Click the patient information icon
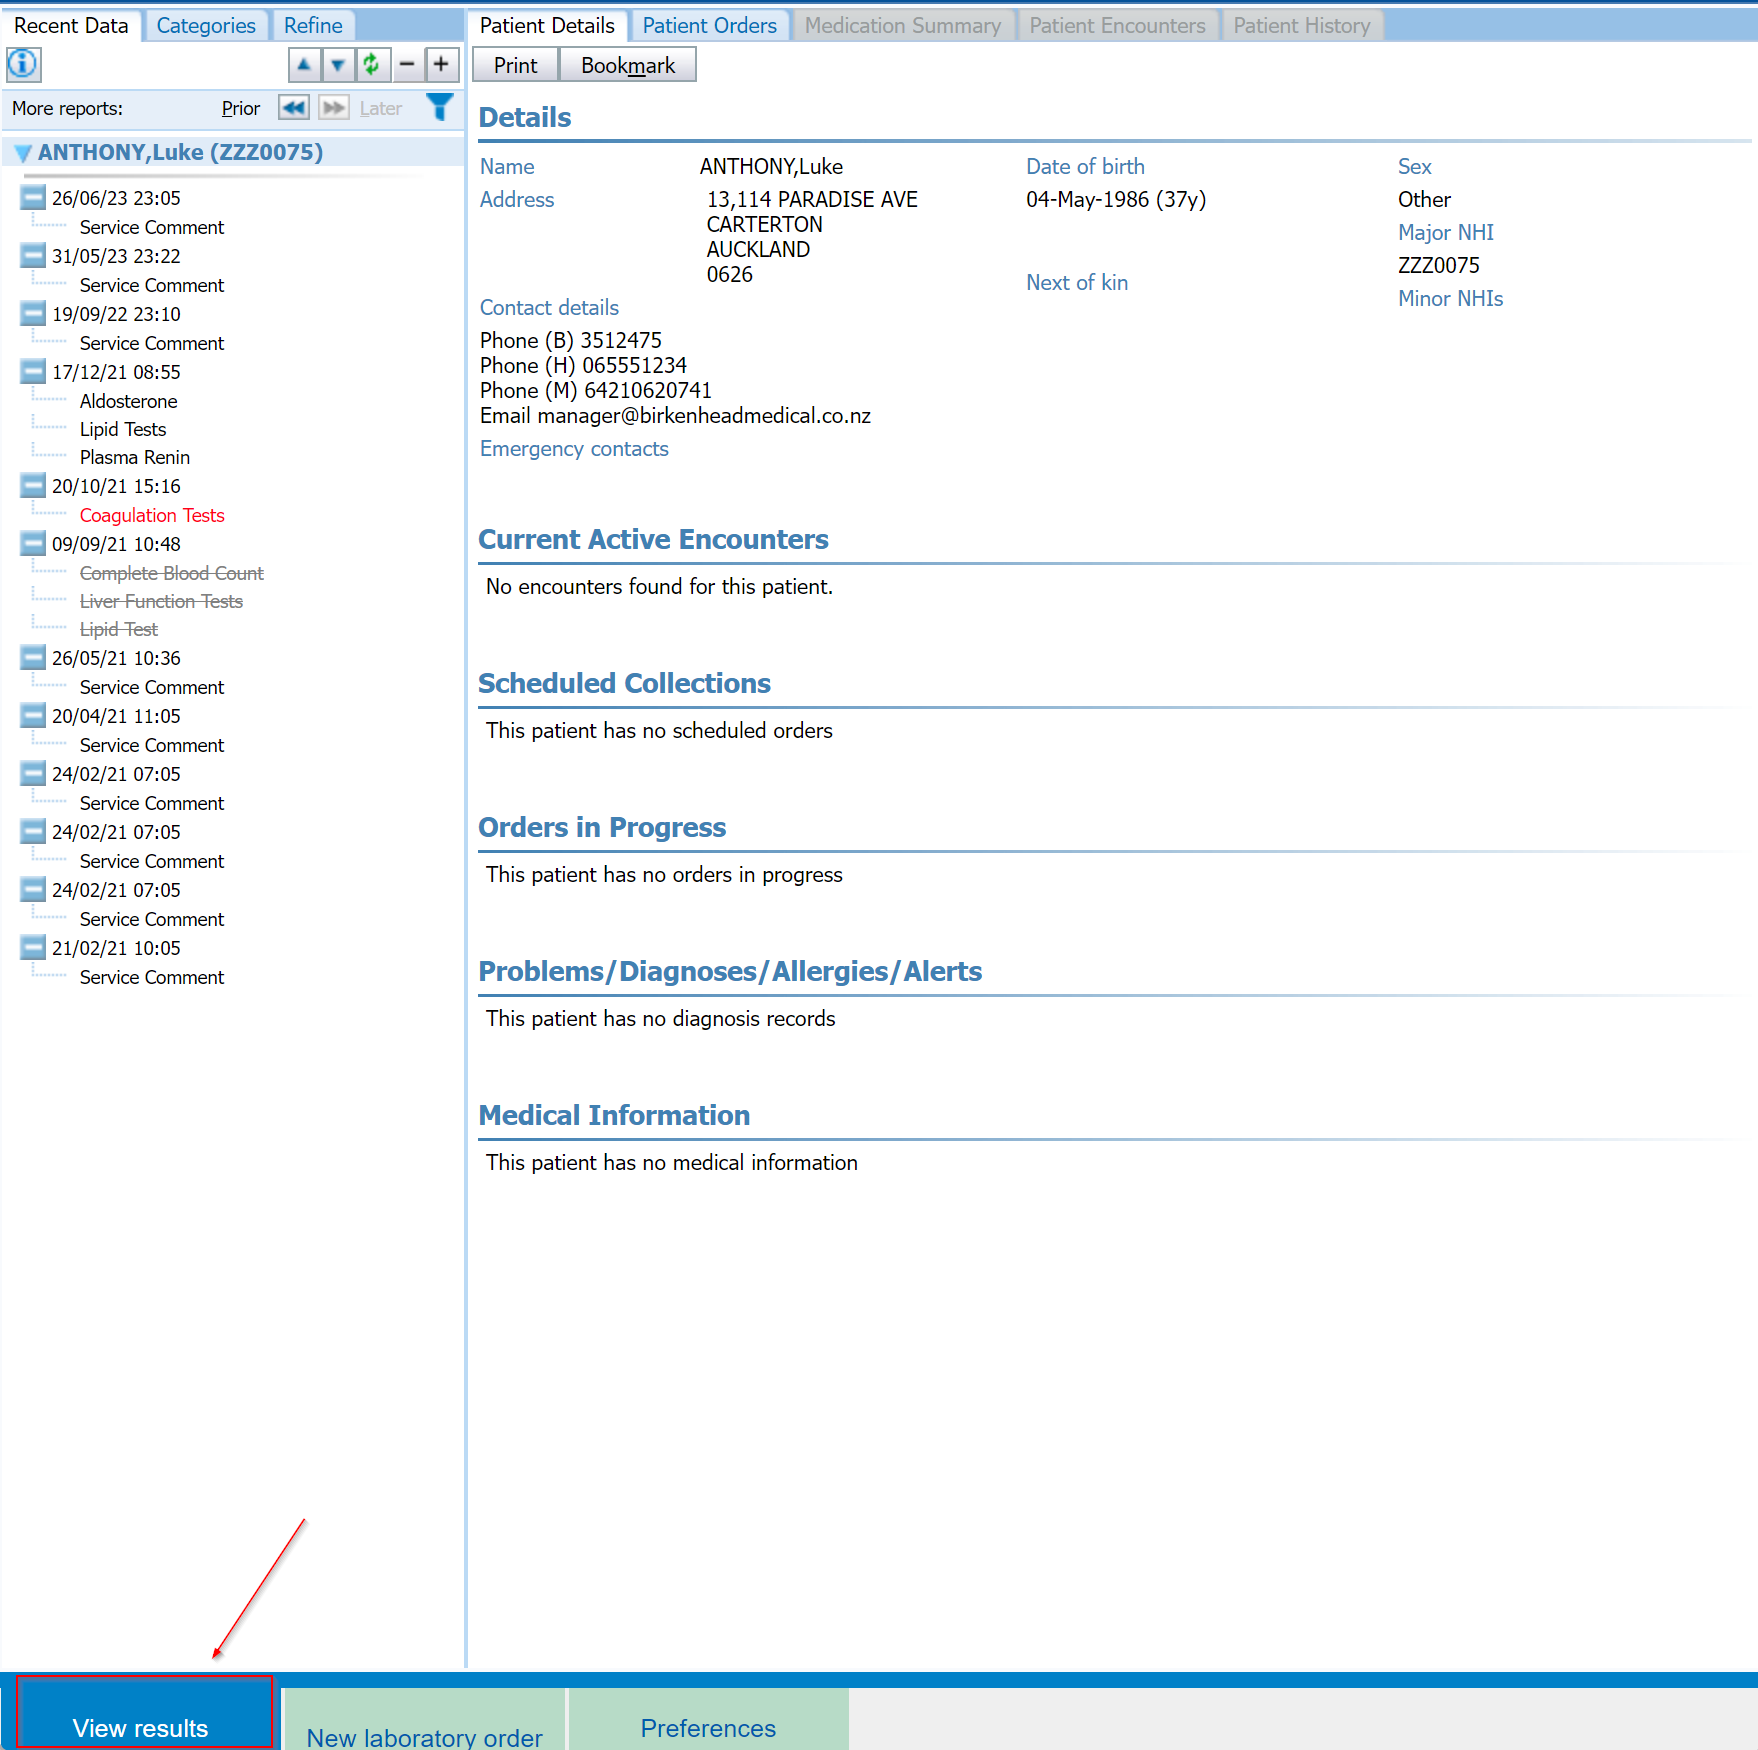 (x=22, y=64)
